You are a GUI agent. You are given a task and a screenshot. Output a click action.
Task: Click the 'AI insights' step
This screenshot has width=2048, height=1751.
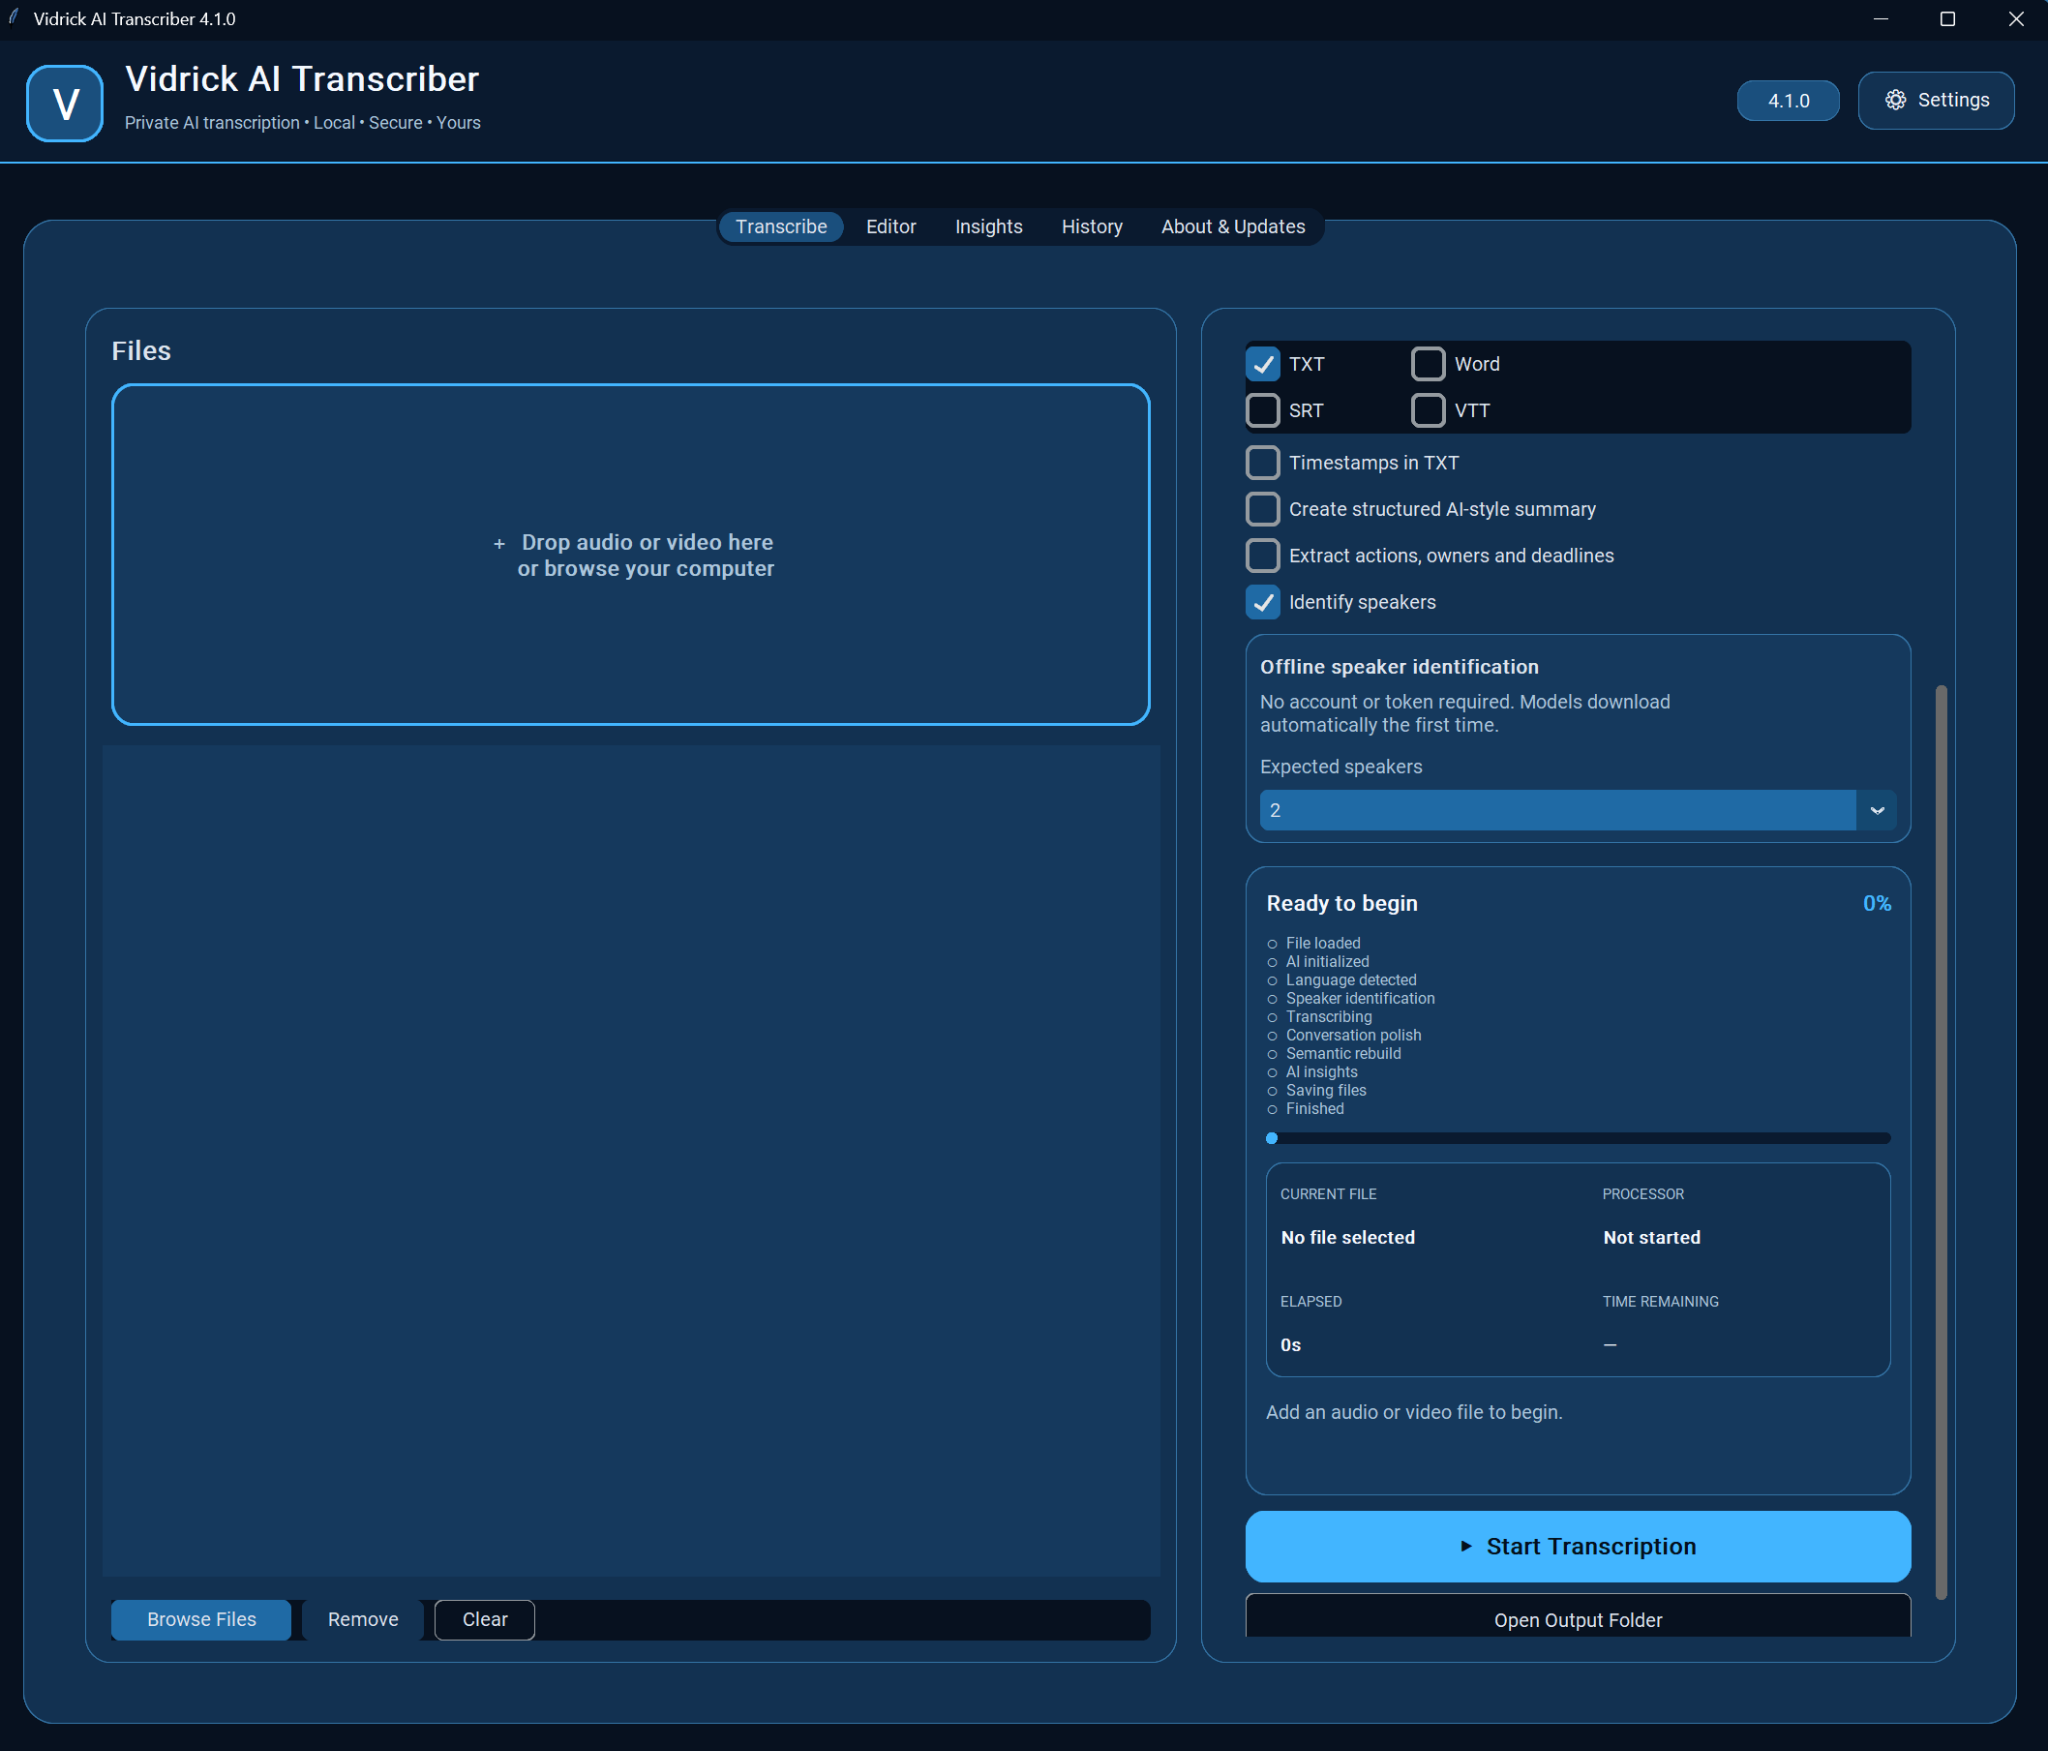click(x=1321, y=1072)
